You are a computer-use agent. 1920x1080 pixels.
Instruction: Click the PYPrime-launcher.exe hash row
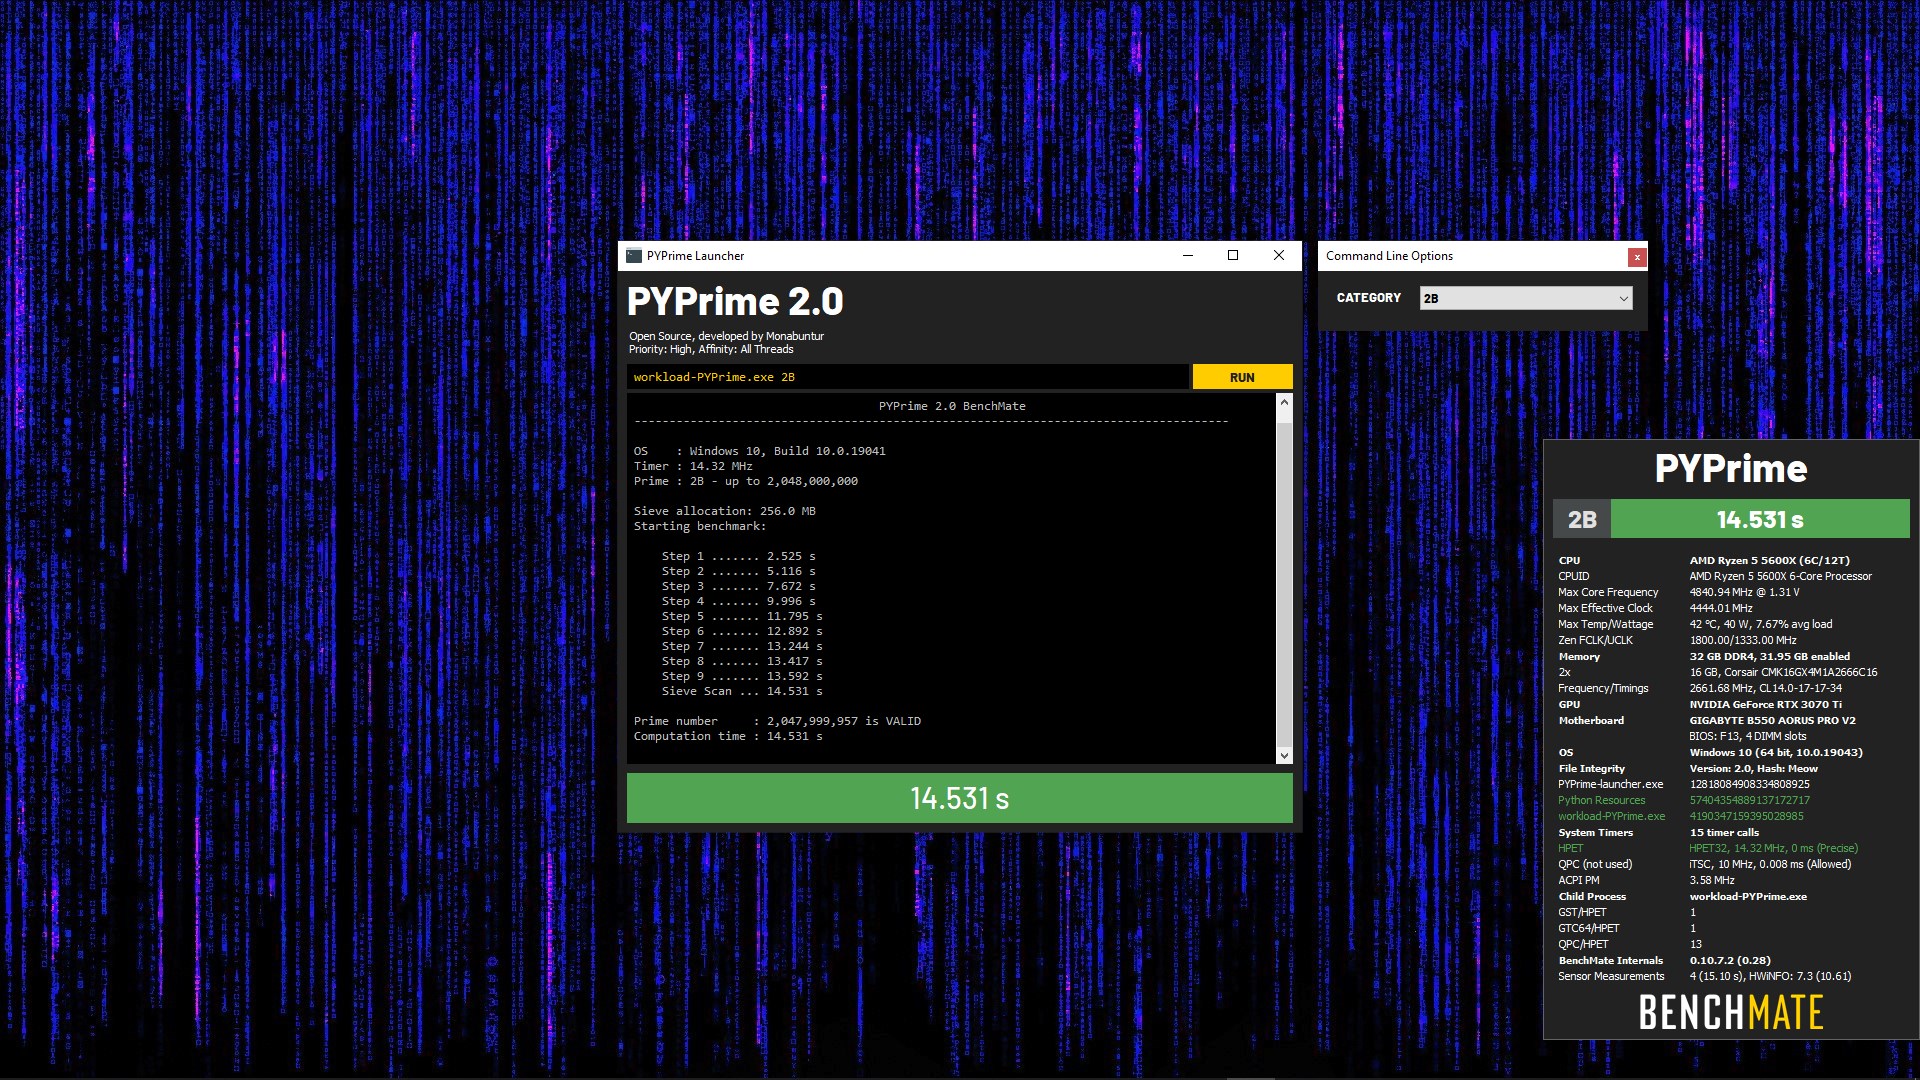click(x=1684, y=784)
